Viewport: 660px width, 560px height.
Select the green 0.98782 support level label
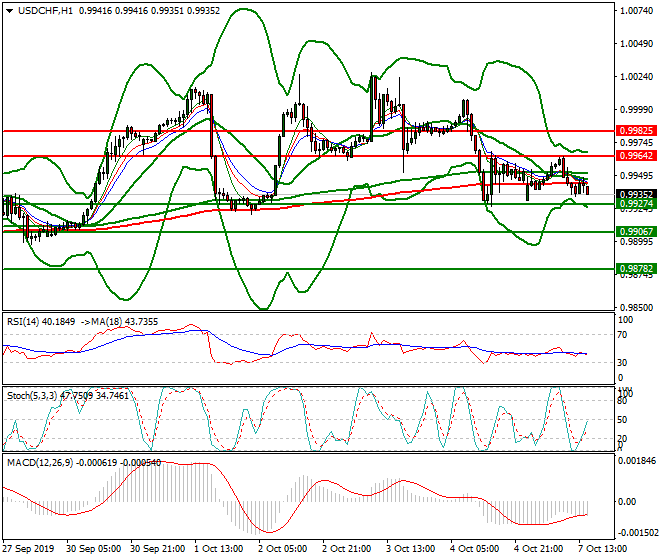(636, 269)
